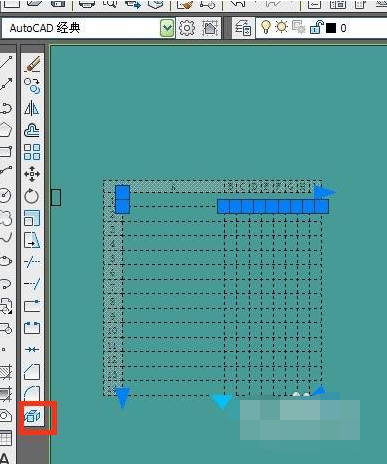Select the Polyline tool
387x464 pixels.
pyautogui.click(x=6, y=108)
